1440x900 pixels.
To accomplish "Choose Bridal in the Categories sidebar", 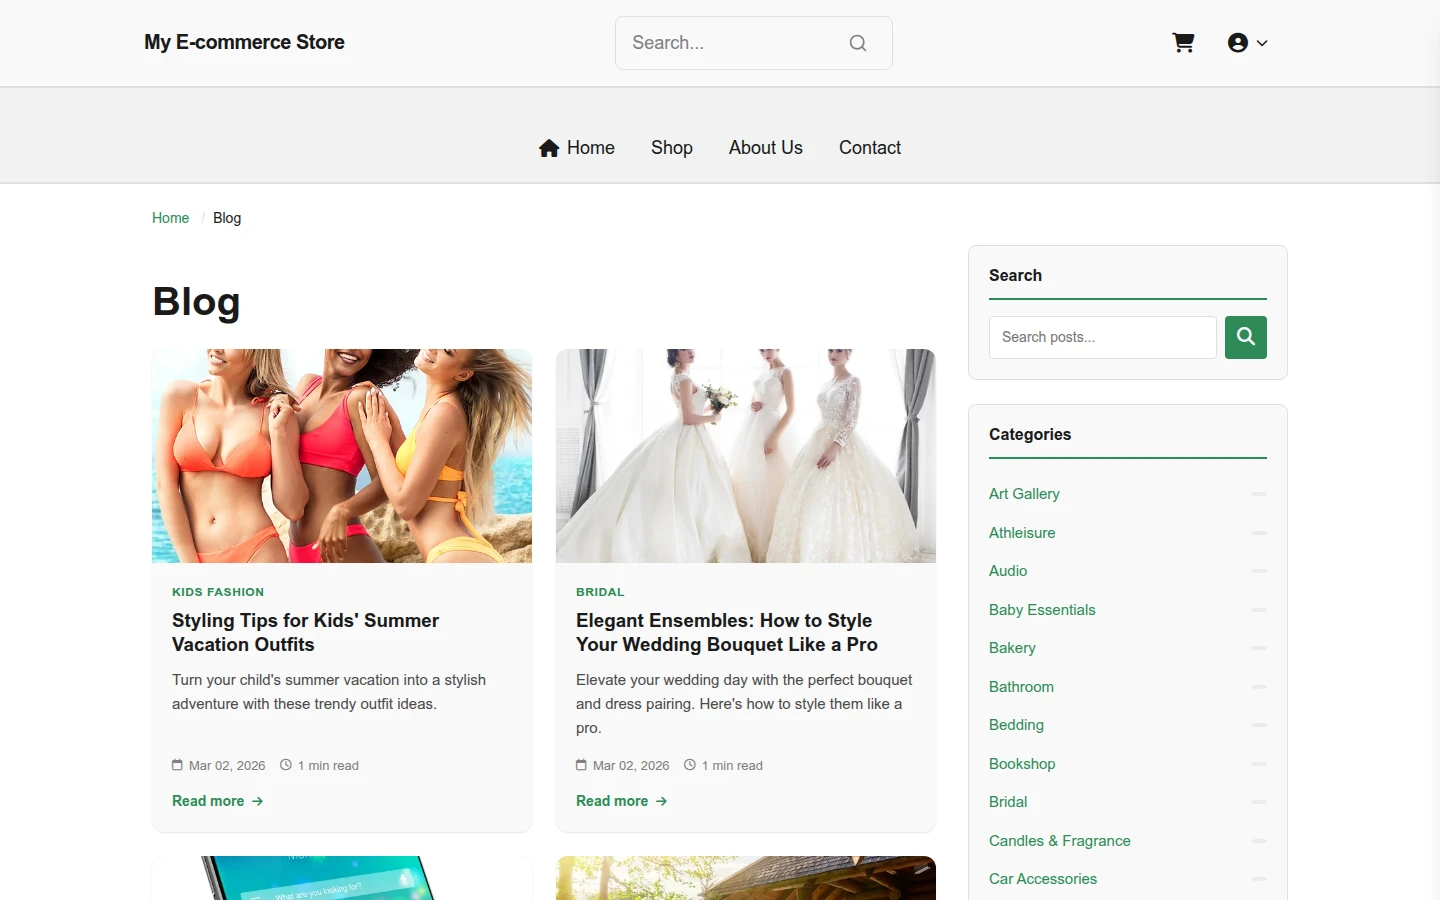I will (x=1008, y=802).
